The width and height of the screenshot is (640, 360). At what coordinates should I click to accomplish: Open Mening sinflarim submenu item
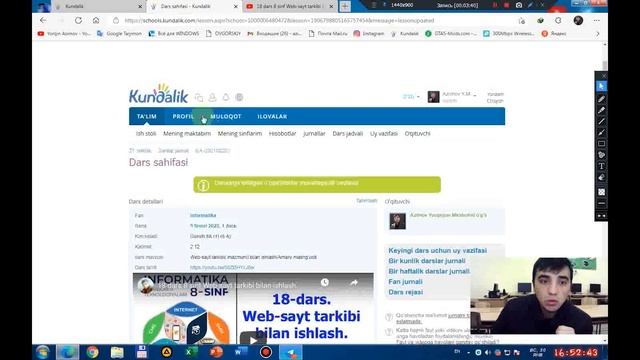click(240, 133)
